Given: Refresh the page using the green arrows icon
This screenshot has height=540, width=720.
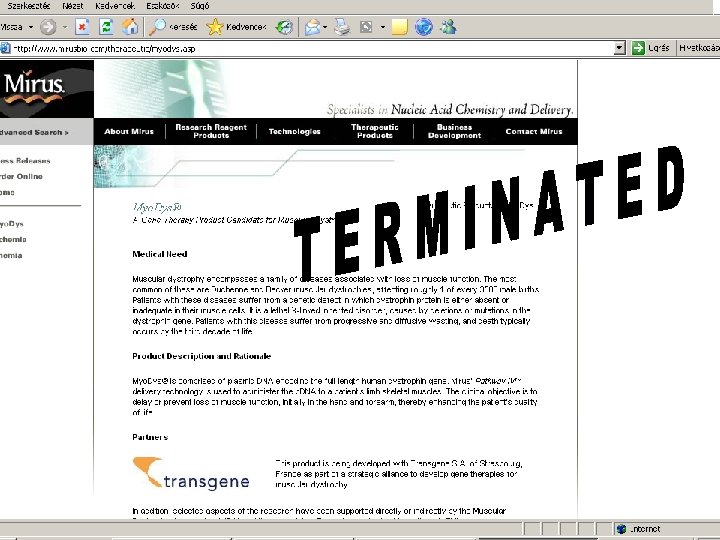Looking at the screenshot, I should pyautogui.click(x=106, y=27).
